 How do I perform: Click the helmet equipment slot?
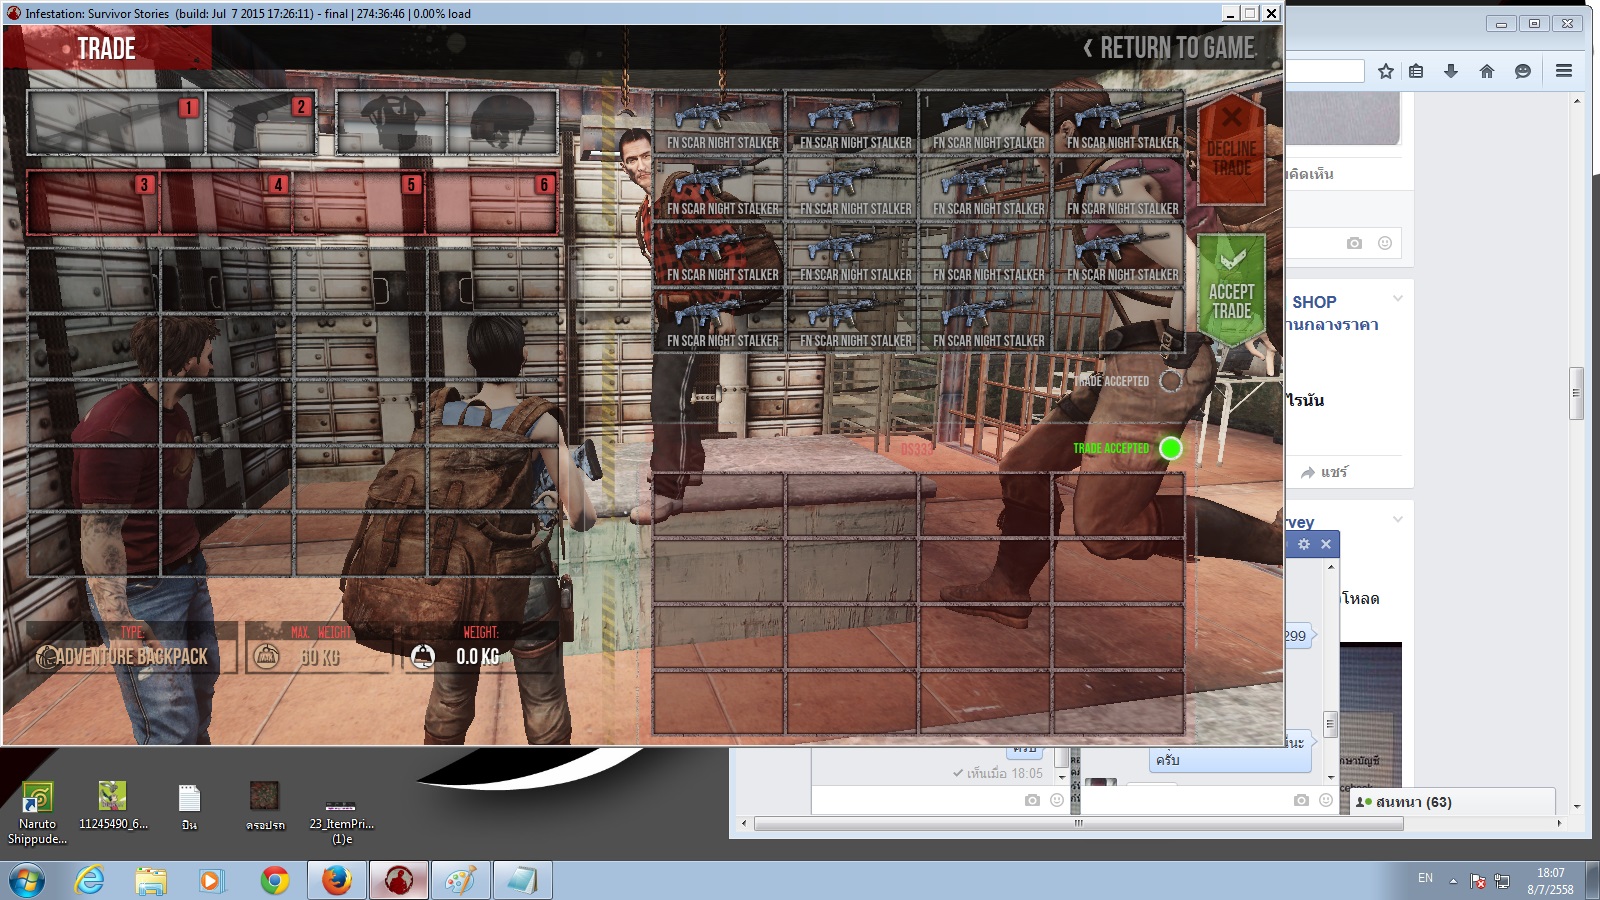pos(503,122)
